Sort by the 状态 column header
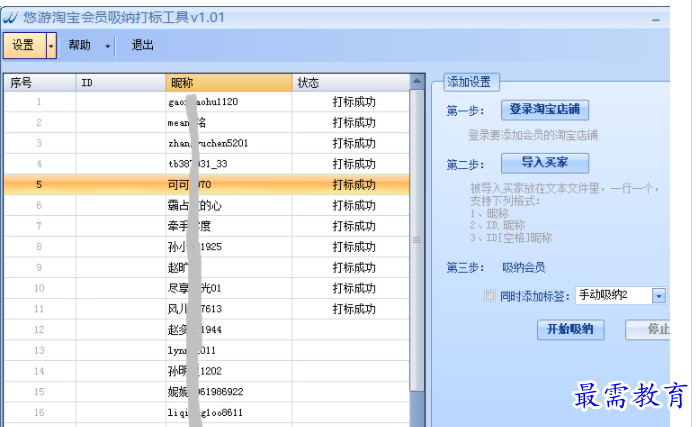This screenshot has width=696, height=427. [351, 83]
